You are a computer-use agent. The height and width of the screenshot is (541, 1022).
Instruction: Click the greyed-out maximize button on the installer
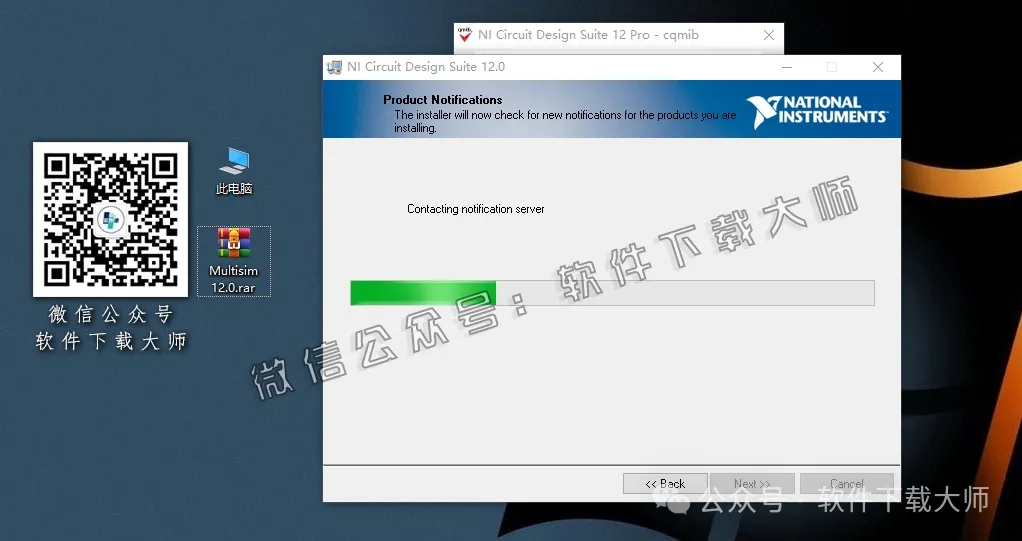tap(831, 67)
